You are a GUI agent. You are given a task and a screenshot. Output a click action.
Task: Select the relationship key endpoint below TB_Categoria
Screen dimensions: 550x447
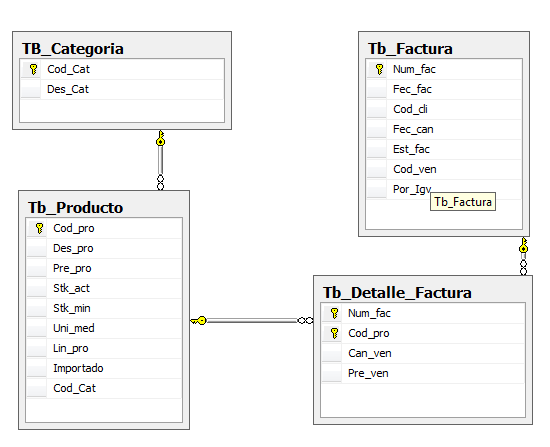coord(160,138)
